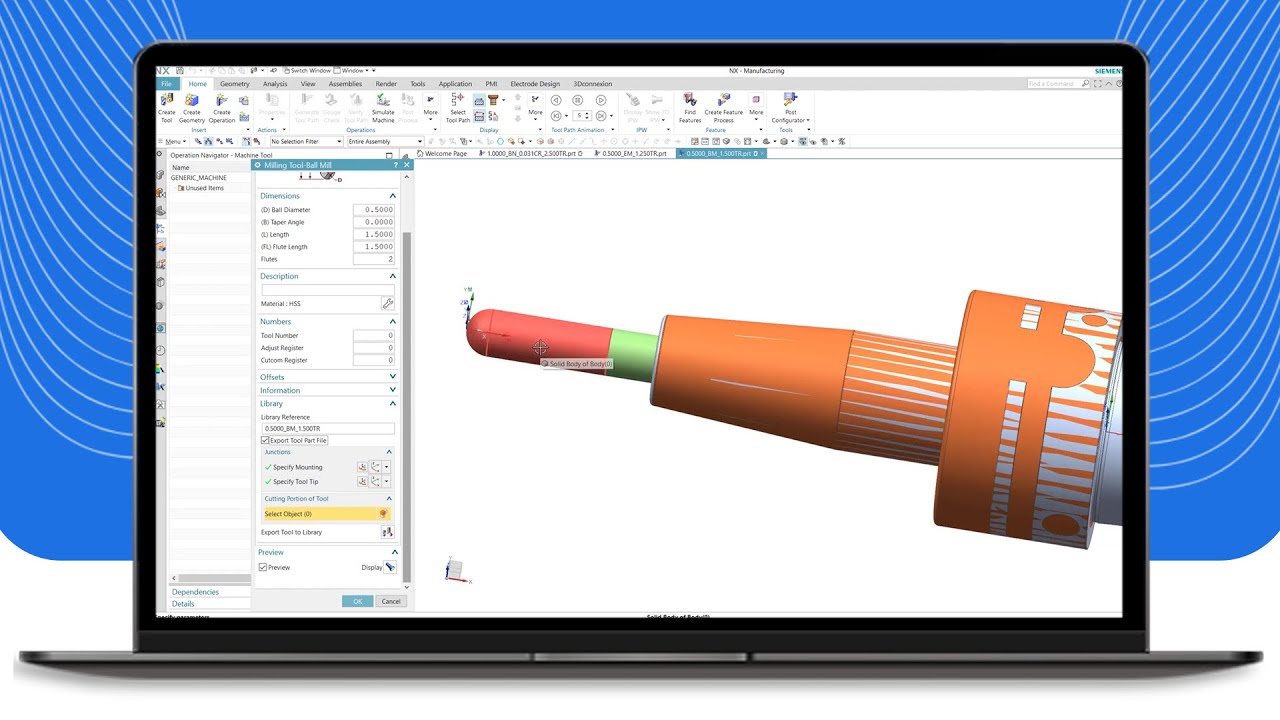Open the Specify Mounting CSYS dialog icon
Viewport: 1280px width, 720px height.
point(362,467)
